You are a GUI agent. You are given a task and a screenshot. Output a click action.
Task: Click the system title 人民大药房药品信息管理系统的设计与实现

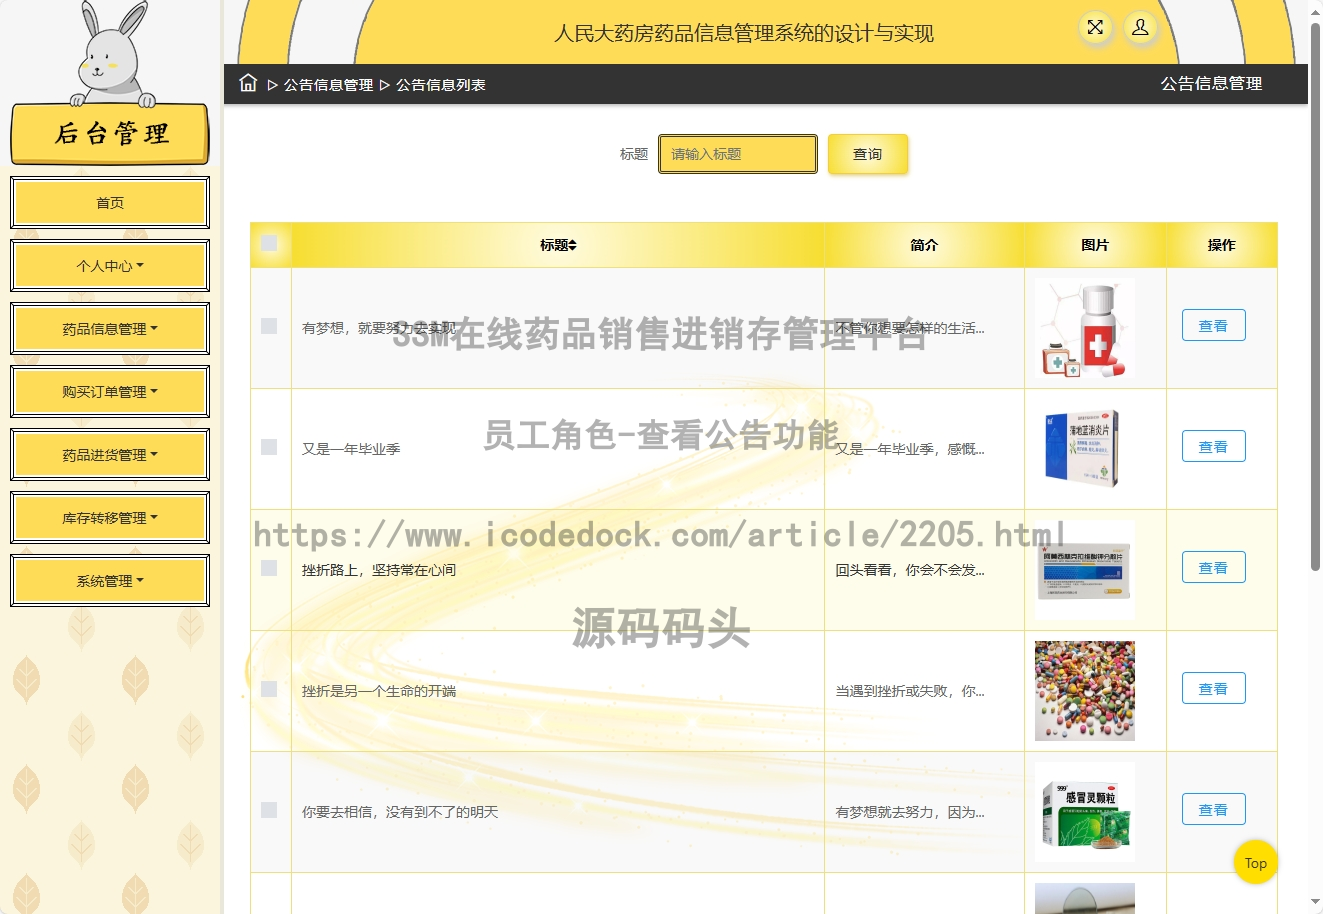744,33
